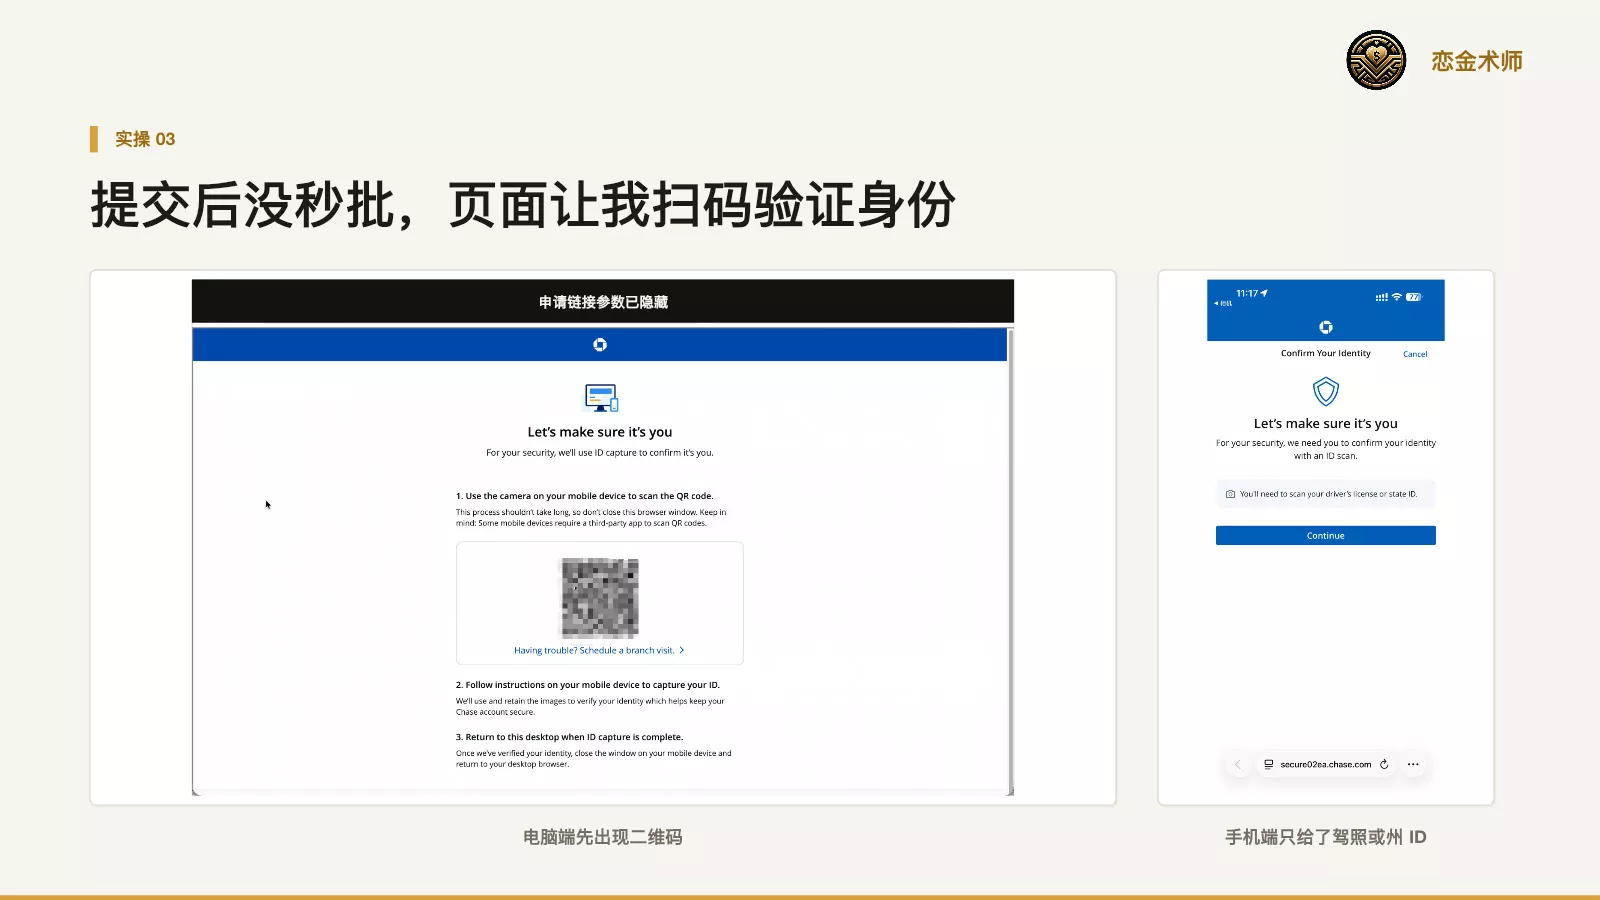Click caption '手机端只给了驾照或州 ID'
Viewport: 1600px width, 900px height.
point(1326,837)
